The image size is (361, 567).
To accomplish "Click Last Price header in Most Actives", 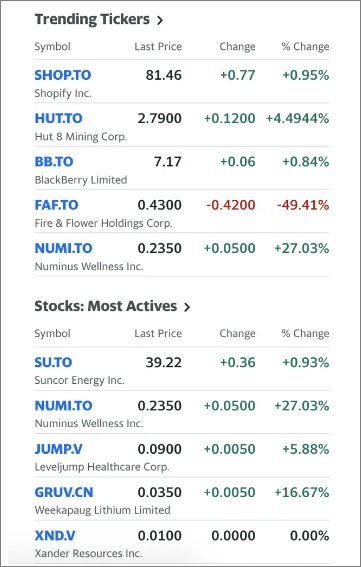I will coord(158,333).
